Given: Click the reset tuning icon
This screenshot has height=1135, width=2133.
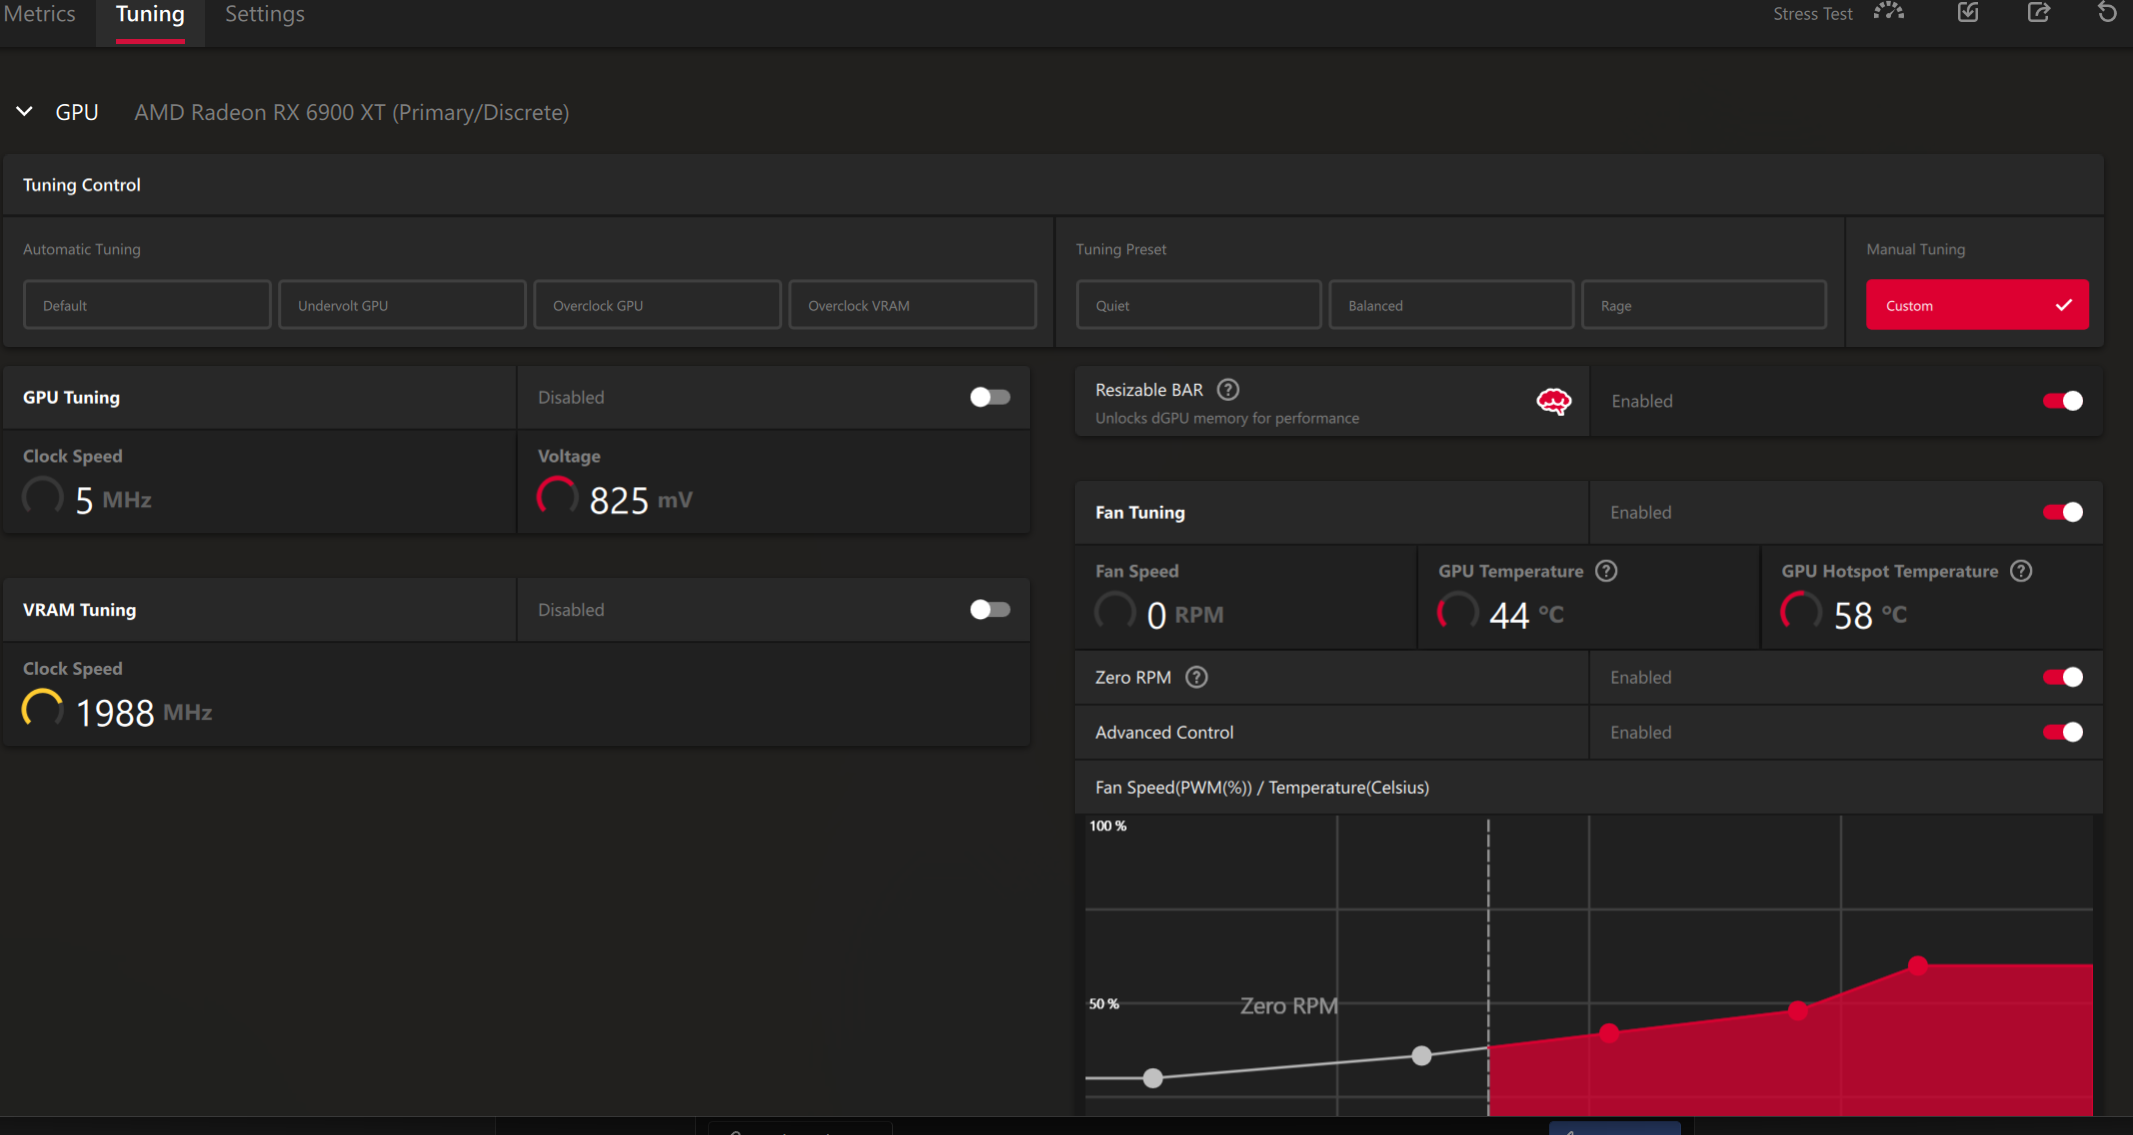Looking at the screenshot, I should point(2106,13).
